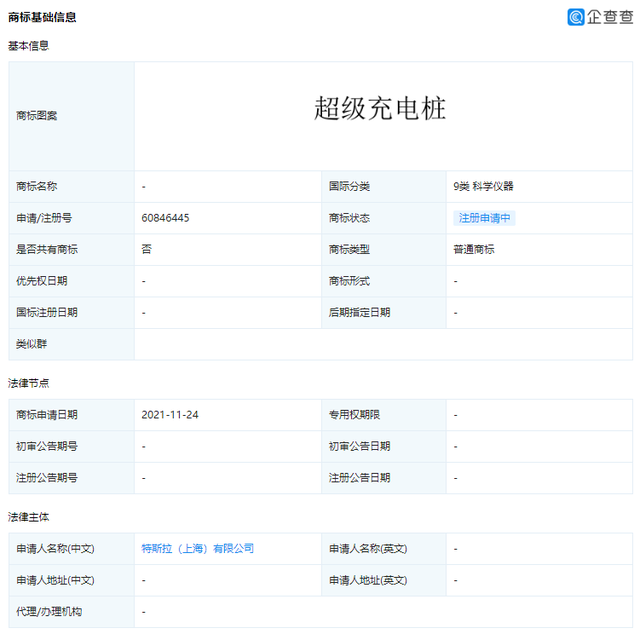
Task: Select the 商标基础信息 page heading
Action: coord(42,17)
